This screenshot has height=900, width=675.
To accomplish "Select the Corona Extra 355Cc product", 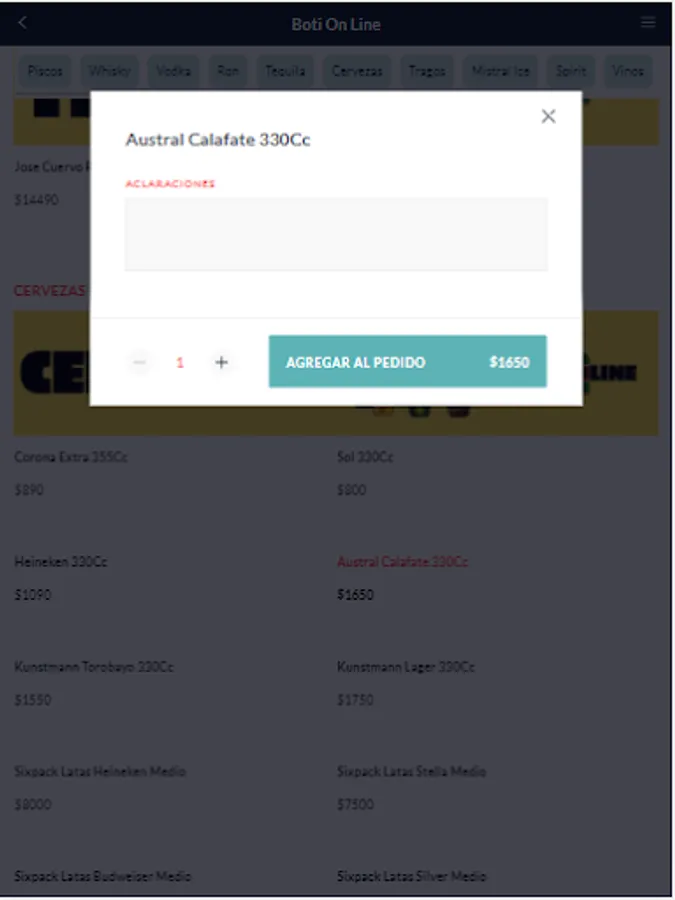I will tap(71, 457).
